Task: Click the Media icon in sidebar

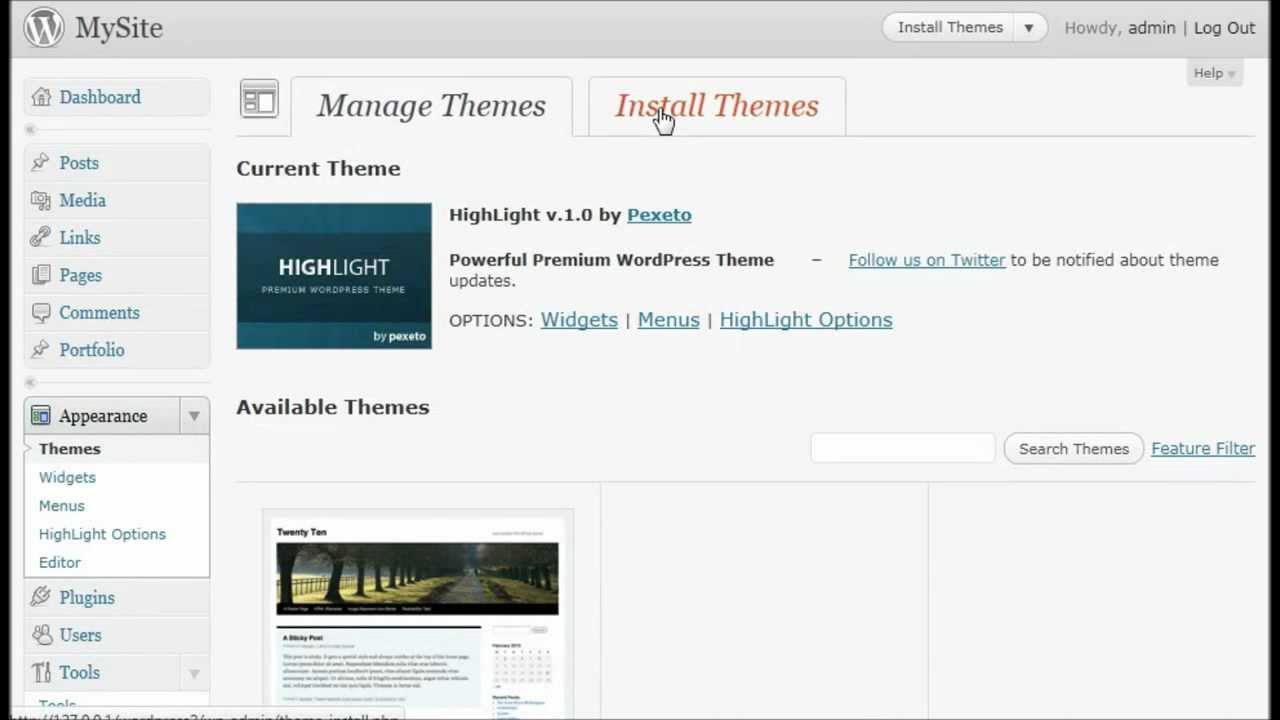Action: point(40,200)
